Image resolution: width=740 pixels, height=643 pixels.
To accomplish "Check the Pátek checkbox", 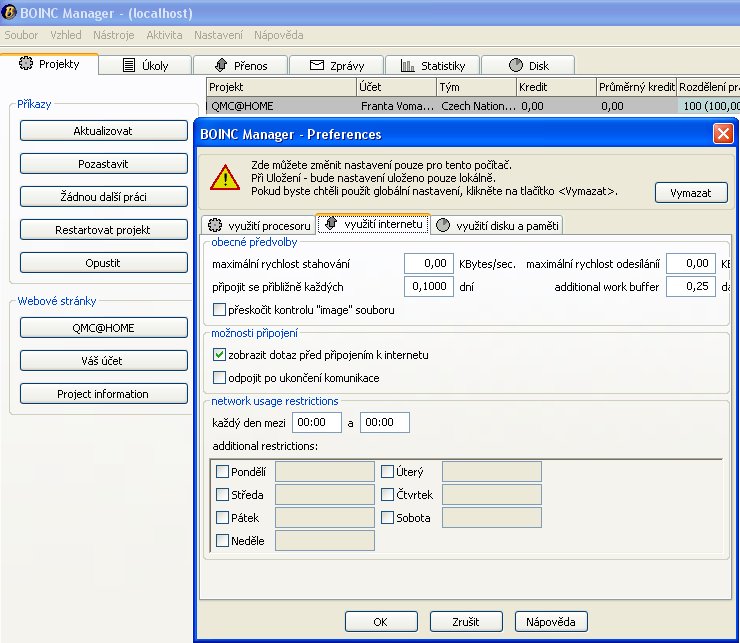I will tap(222, 517).
